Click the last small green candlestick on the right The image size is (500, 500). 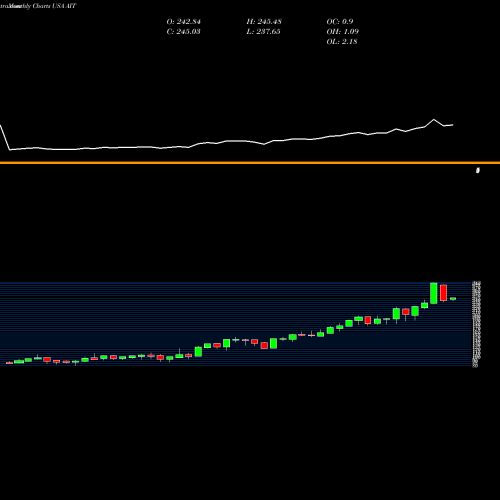tap(453, 299)
